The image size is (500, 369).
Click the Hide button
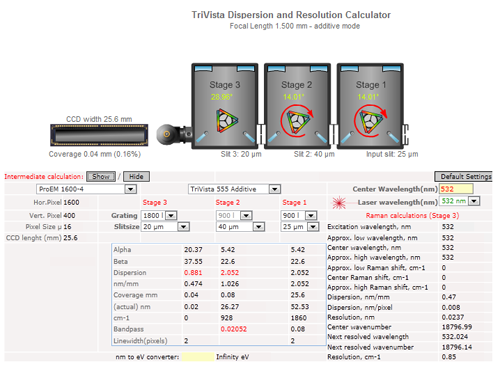point(136,177)
